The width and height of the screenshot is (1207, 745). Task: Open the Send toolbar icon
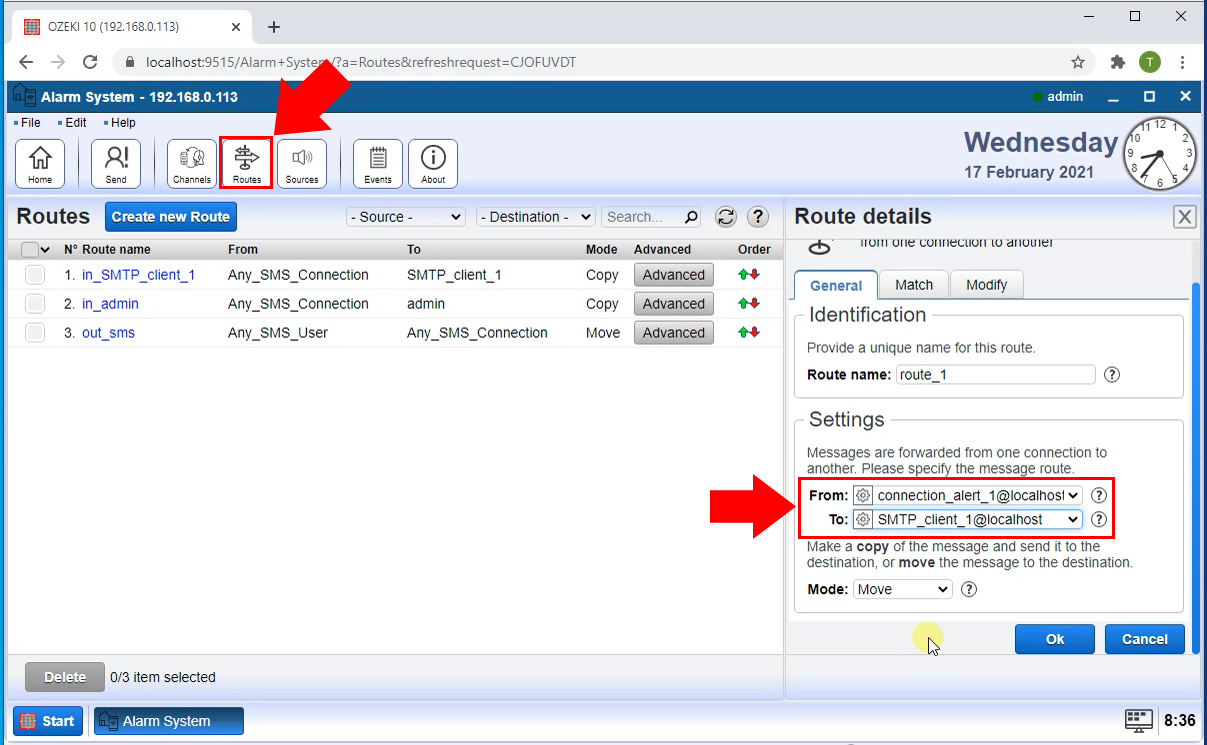pos(116,163)
